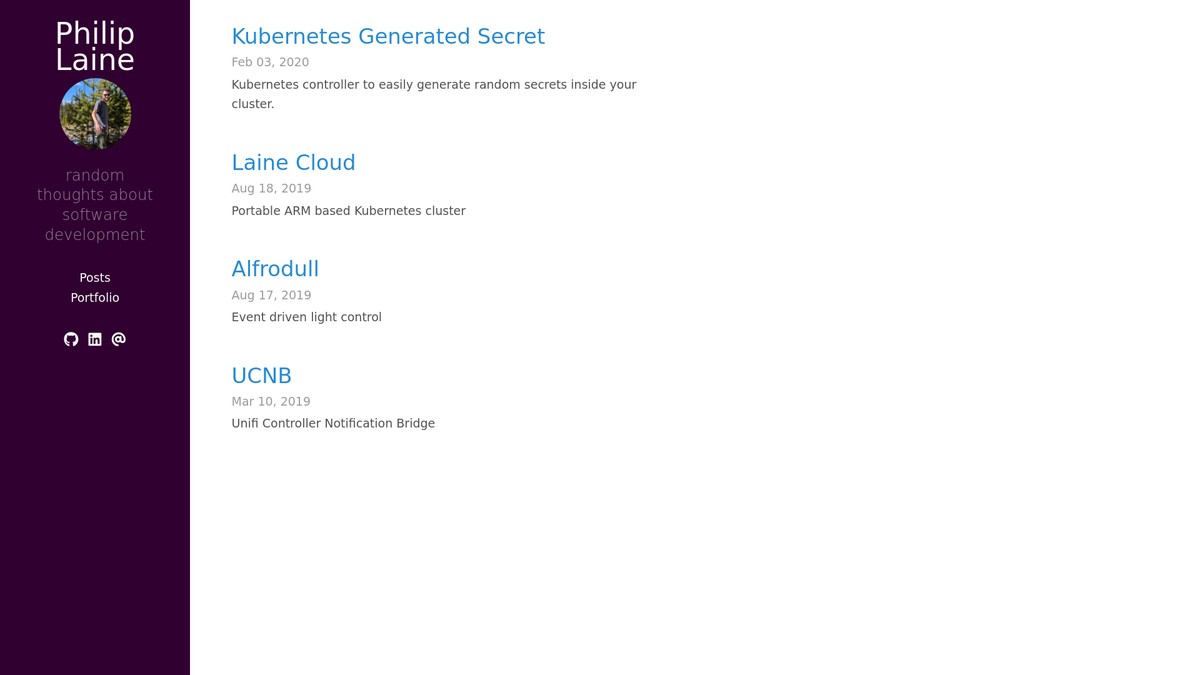This screenshot has height=675, width=1200.
Task: Click the Mar 10, 2019 date
Action: (x=271, y=401)
